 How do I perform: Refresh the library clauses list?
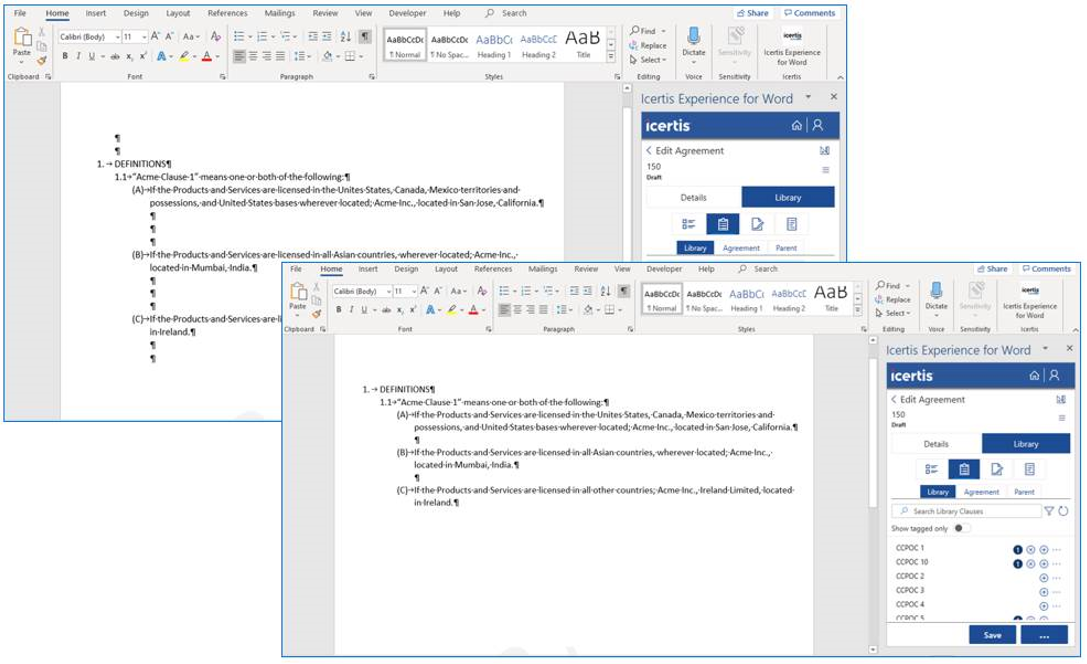[x=1063, y=511]
